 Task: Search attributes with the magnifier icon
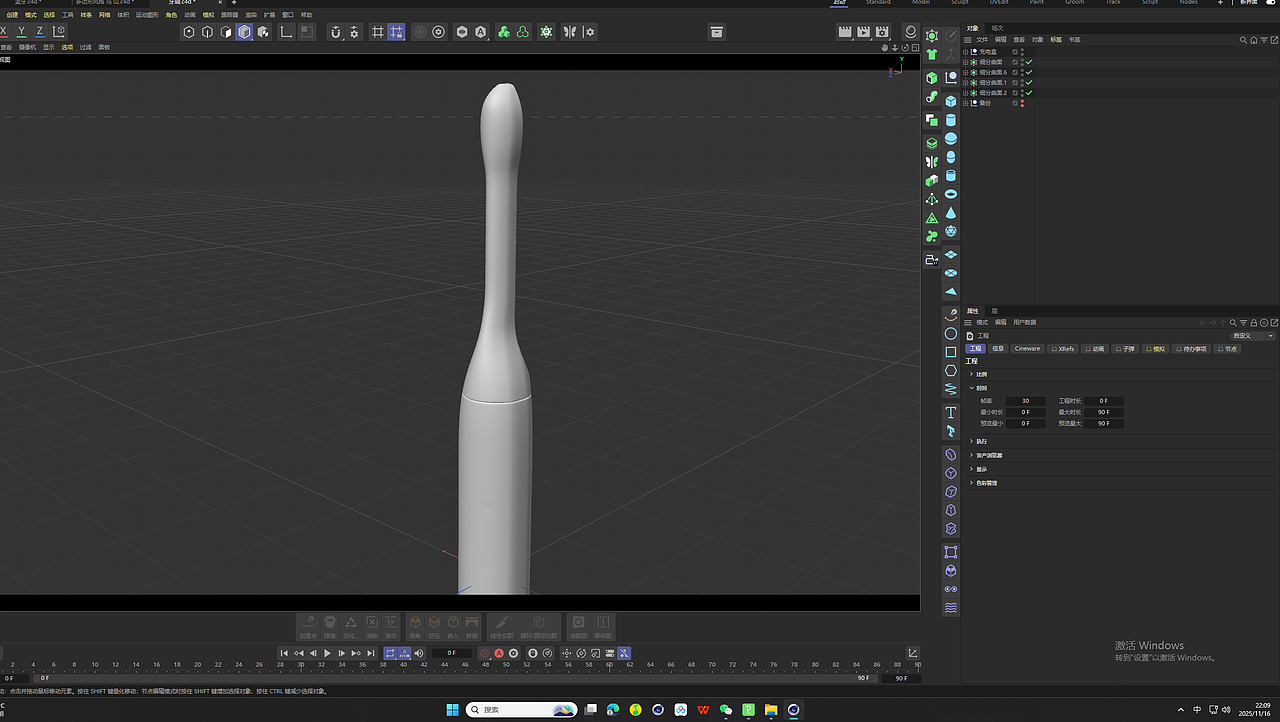(x=1234, y=323)
